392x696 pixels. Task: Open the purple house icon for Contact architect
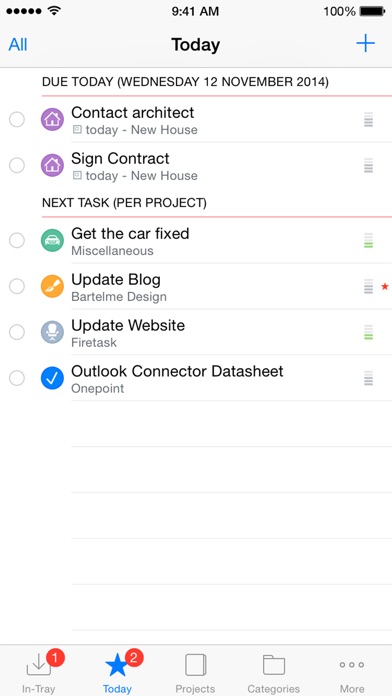tap(52, 119)
